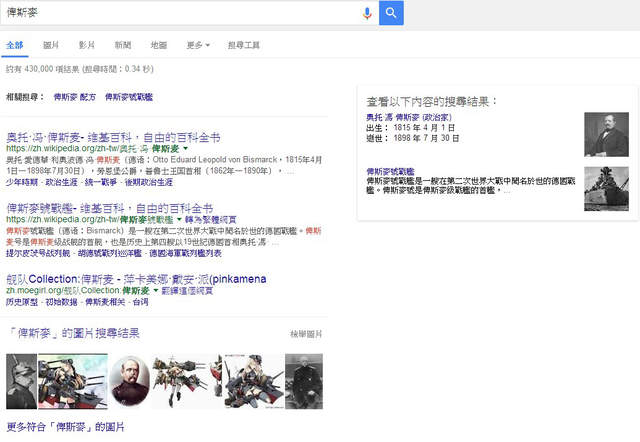Open the 俾斯麦相关 sublink

(105, 302)
